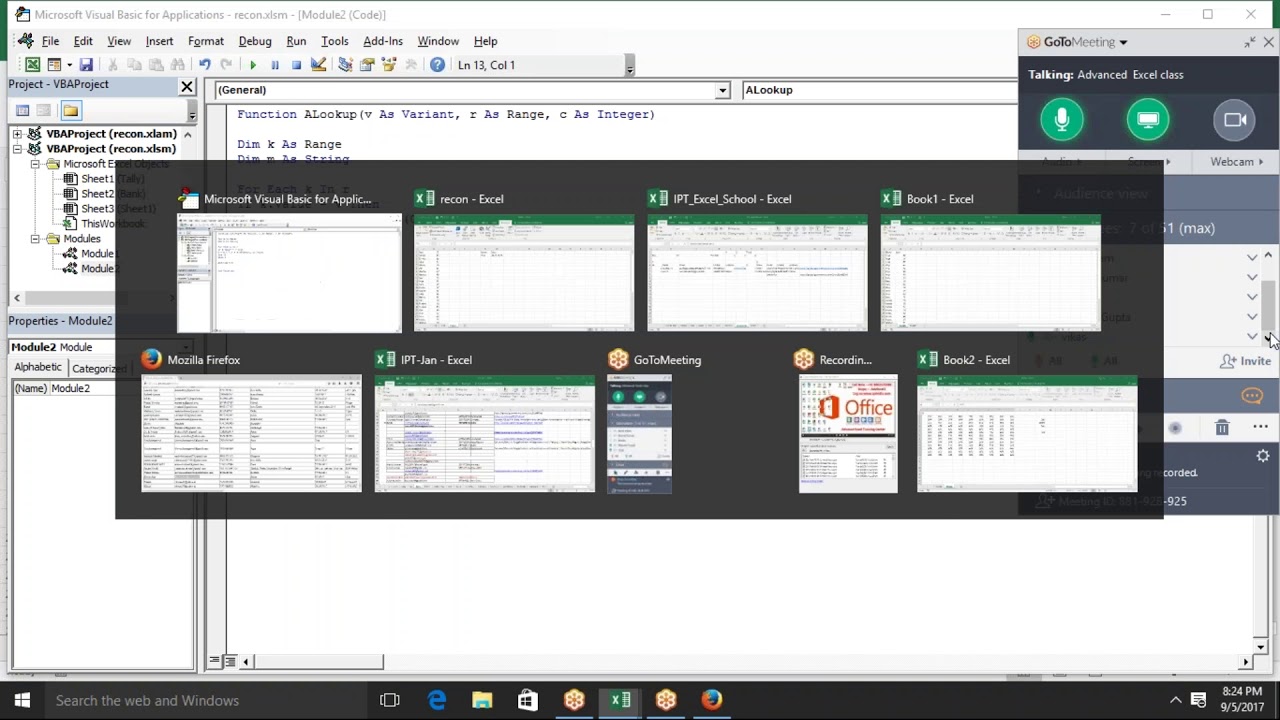The width and height of the screenshot is (1280, 720).
Task: Open Microsoft Edge from taskbar
Action: (437, 700)
